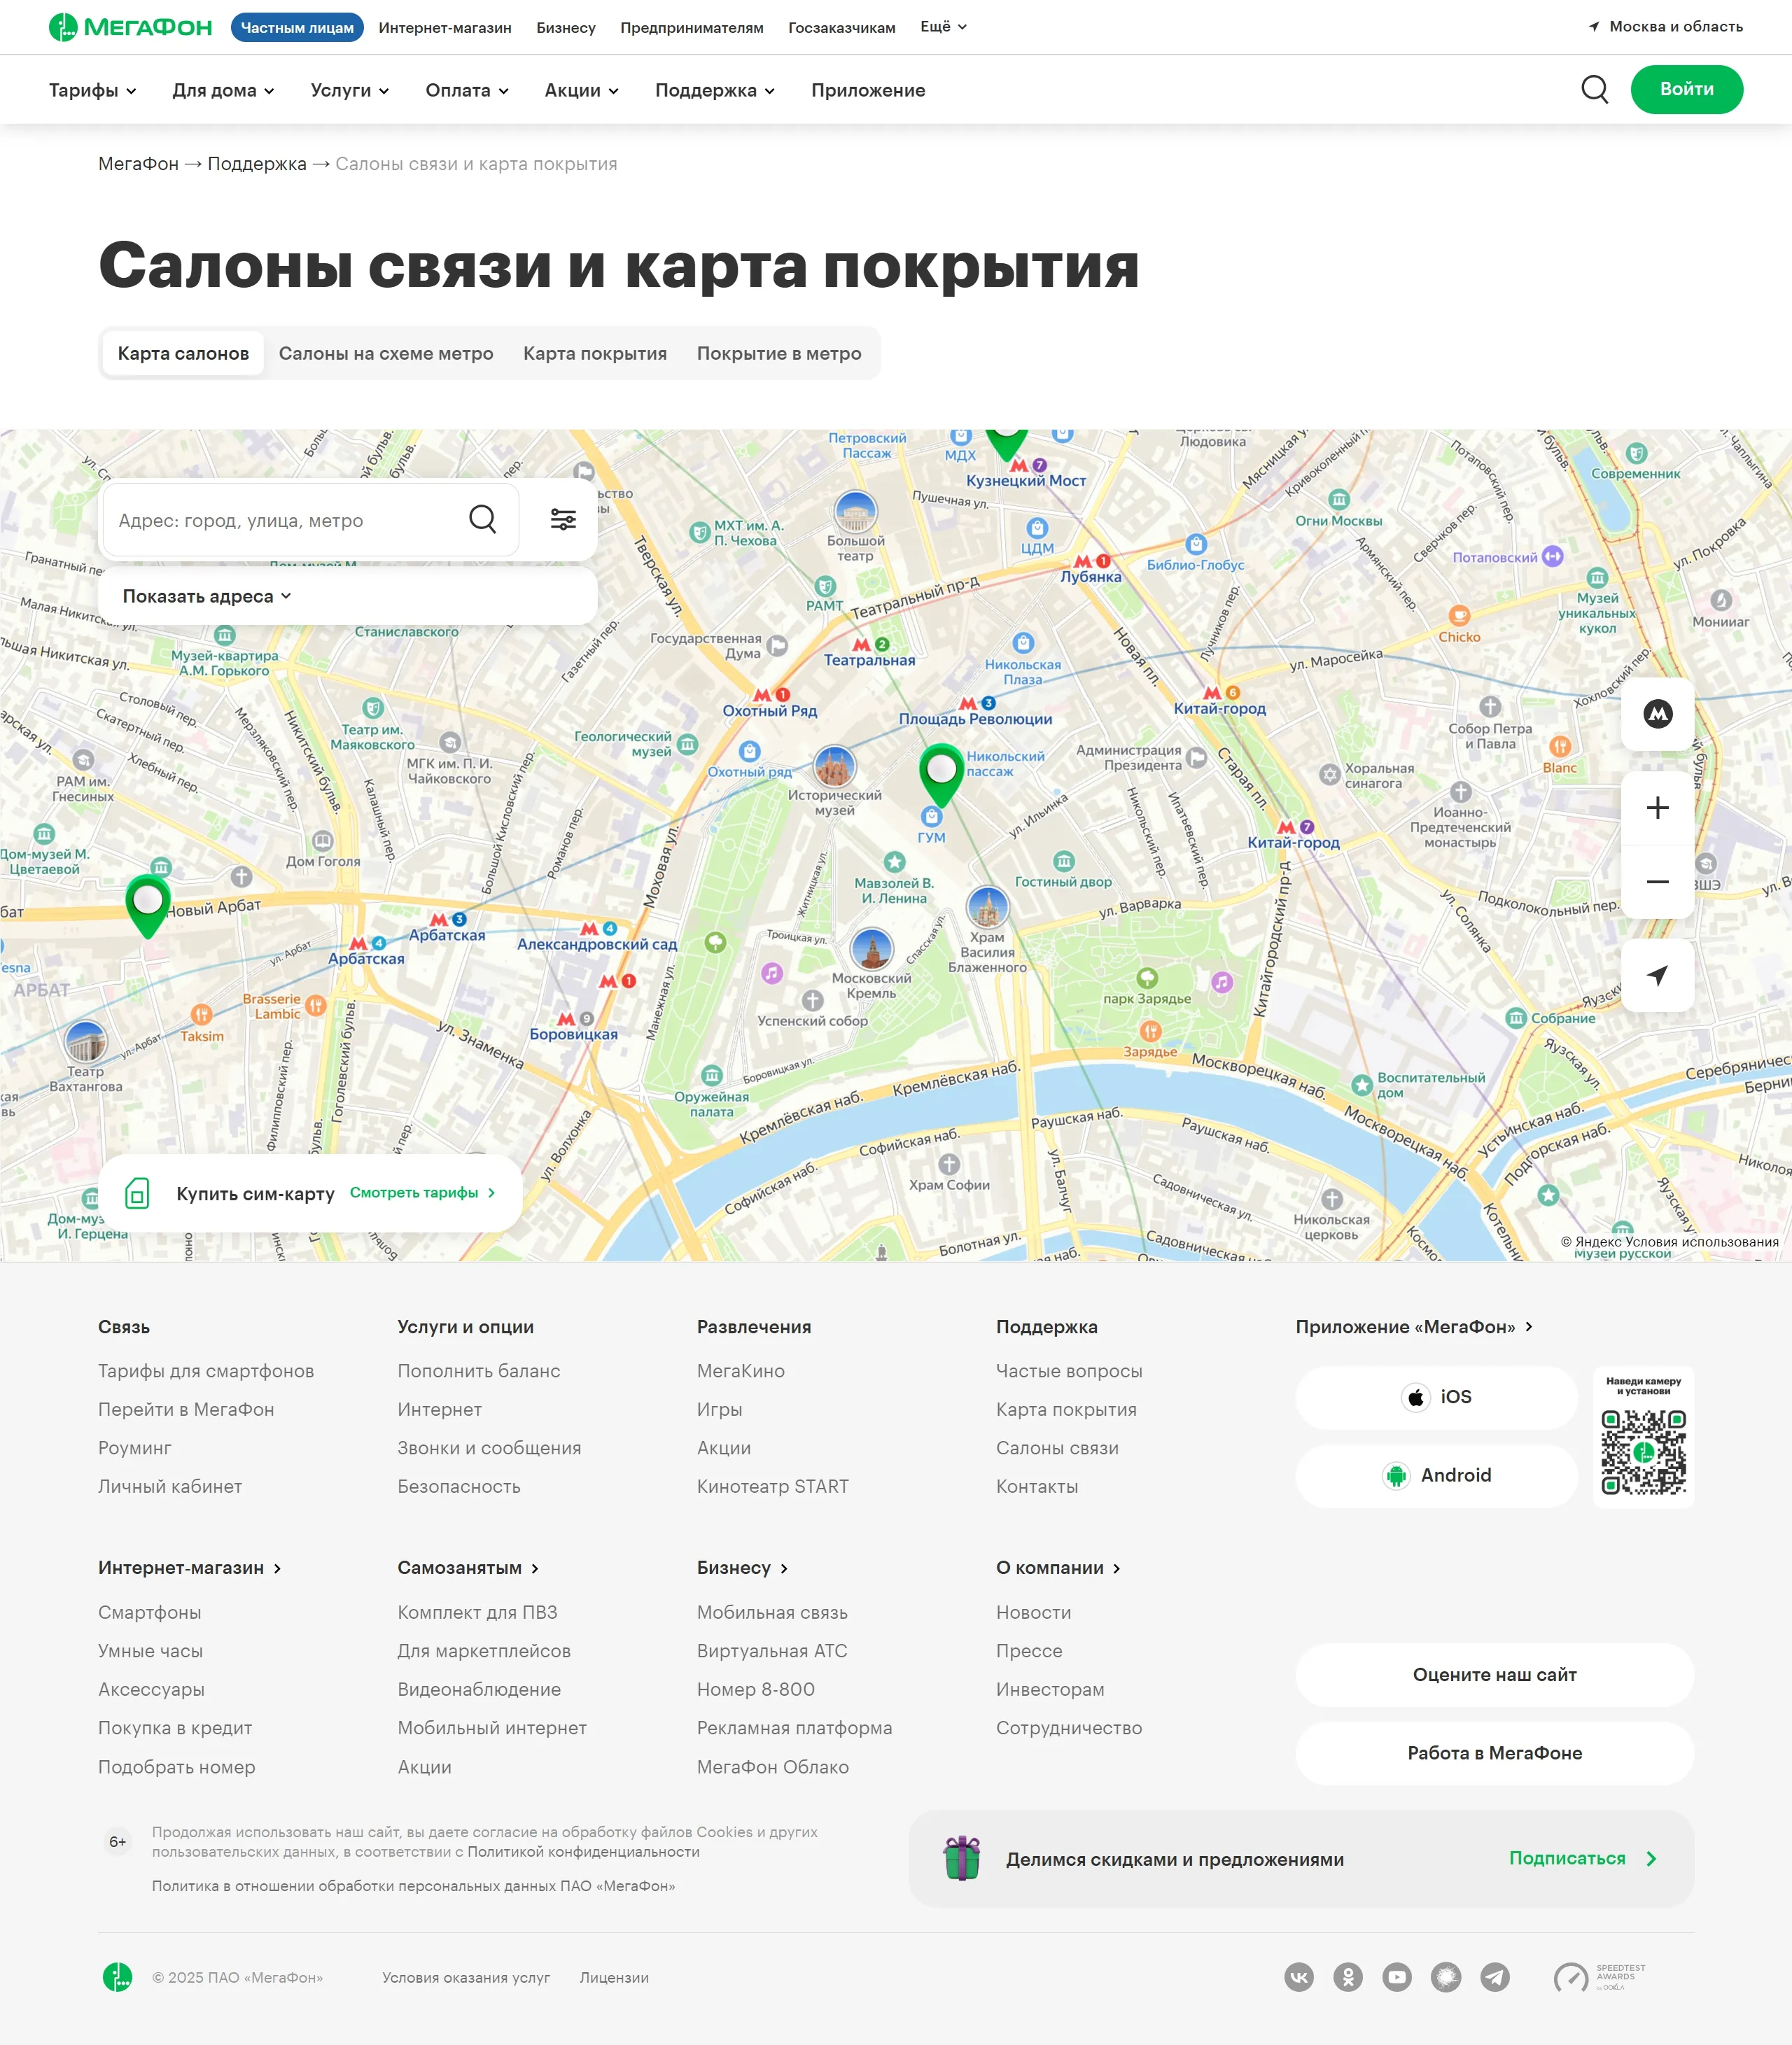Open the YouTube icon in footer
The width and height of the screenshot is (1792, 2045).
pyautogui.click(x=1397, y=1978)
